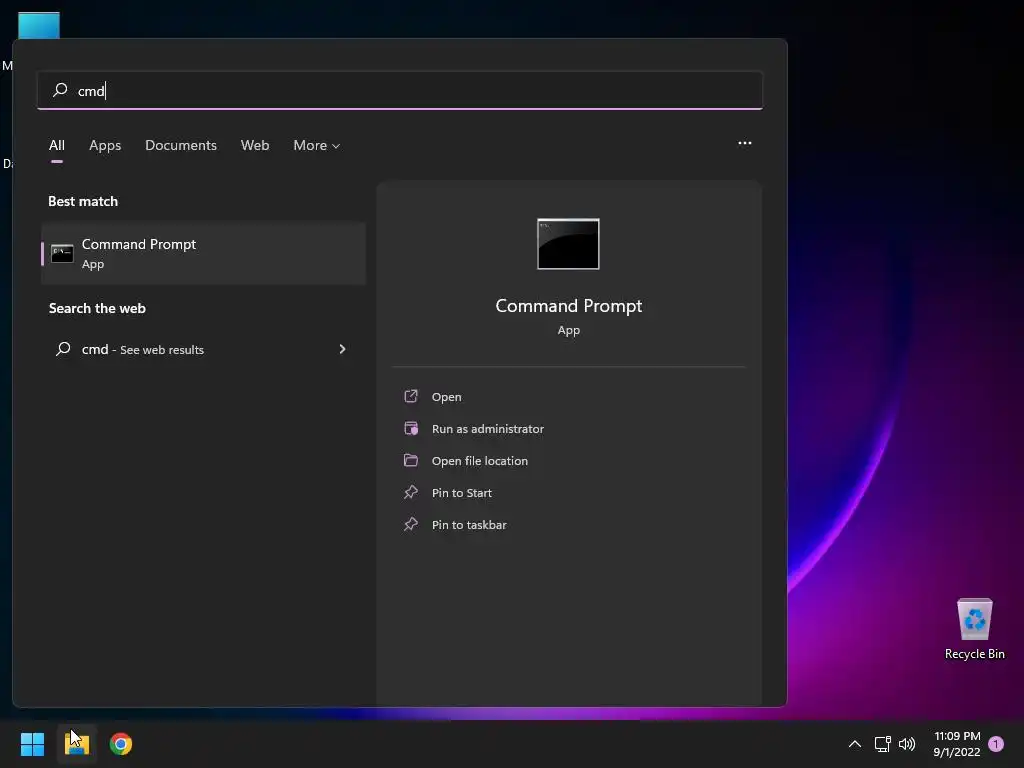The width and height of the screenshot is (1024, 768).
Task: Click the search magnifier icon in search box
Action: [60, 89]
